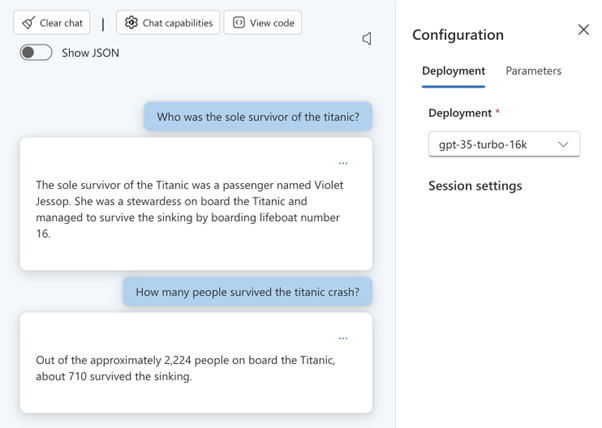Screen dimensions: 602x428
Task: Mute the chat using the speaker icon
Action: click(367, 38)
